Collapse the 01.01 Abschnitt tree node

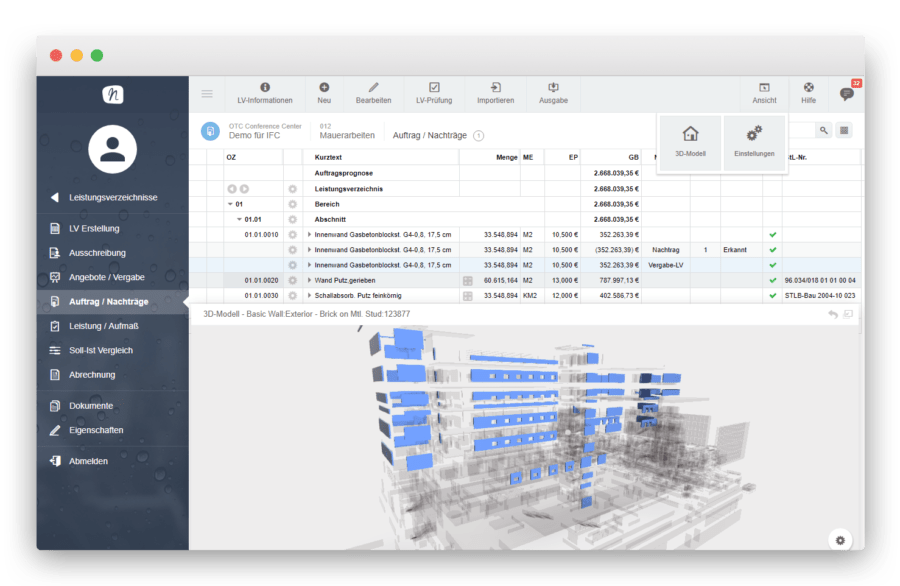(x=239, y=219)
